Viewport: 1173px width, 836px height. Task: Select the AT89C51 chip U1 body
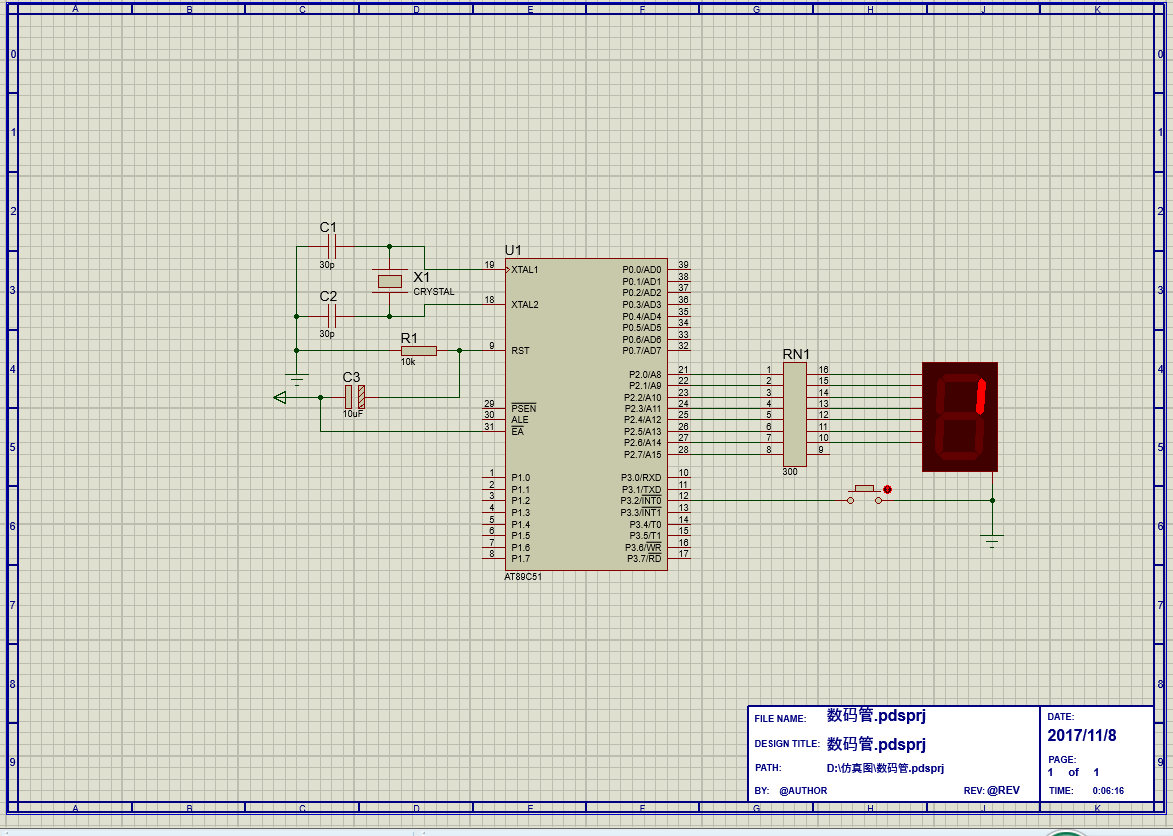point(586,414)
